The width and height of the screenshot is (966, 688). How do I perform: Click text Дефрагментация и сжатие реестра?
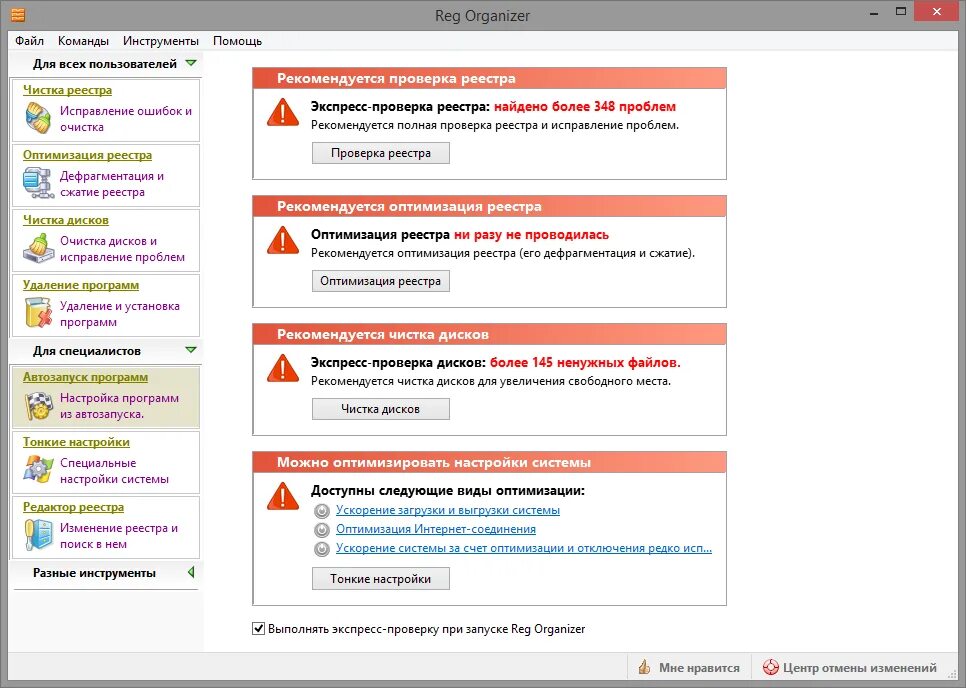click(112, 184)
